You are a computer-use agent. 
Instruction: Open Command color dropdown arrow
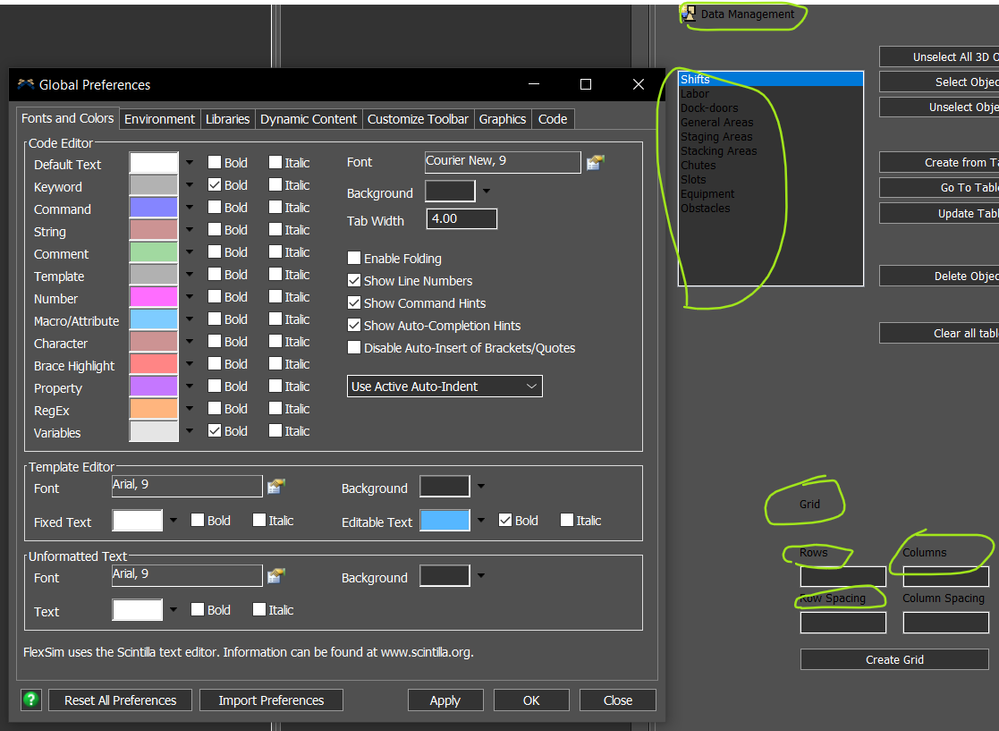[189, 207]
